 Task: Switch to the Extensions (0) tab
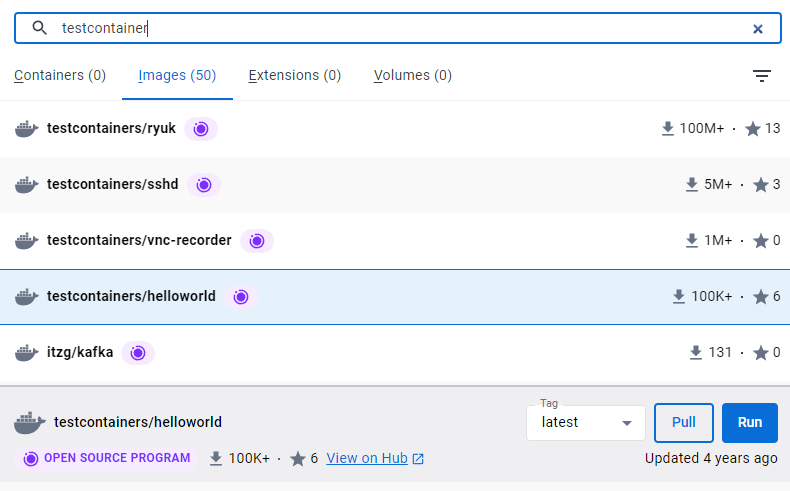click(295, 75)
